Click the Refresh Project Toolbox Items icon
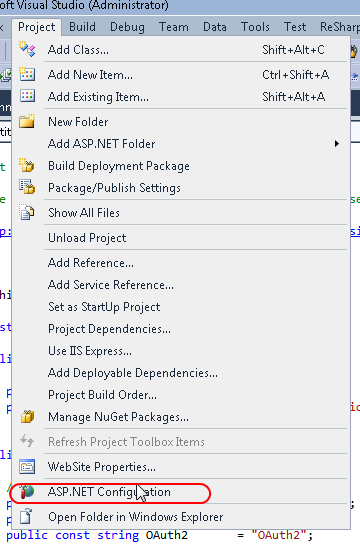Image resolution: width=360 pixels, height=546 pixels. click(x=27, y=441)
